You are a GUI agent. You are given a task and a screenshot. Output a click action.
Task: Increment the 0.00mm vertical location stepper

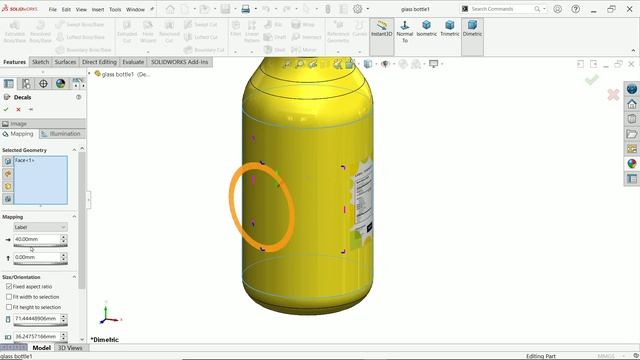(x=63, y=255)
